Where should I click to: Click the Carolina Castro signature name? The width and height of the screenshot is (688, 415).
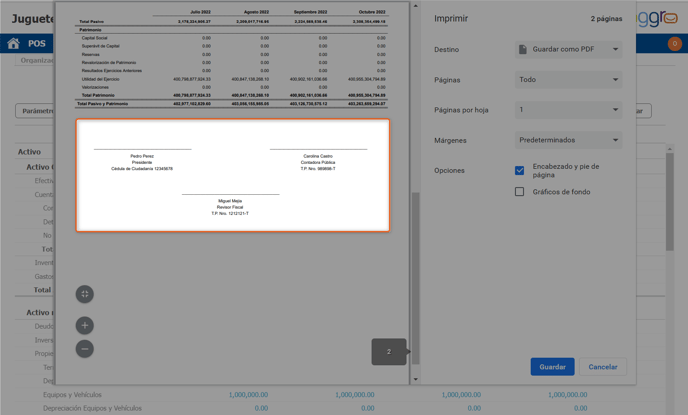click(x=318, y=156)
